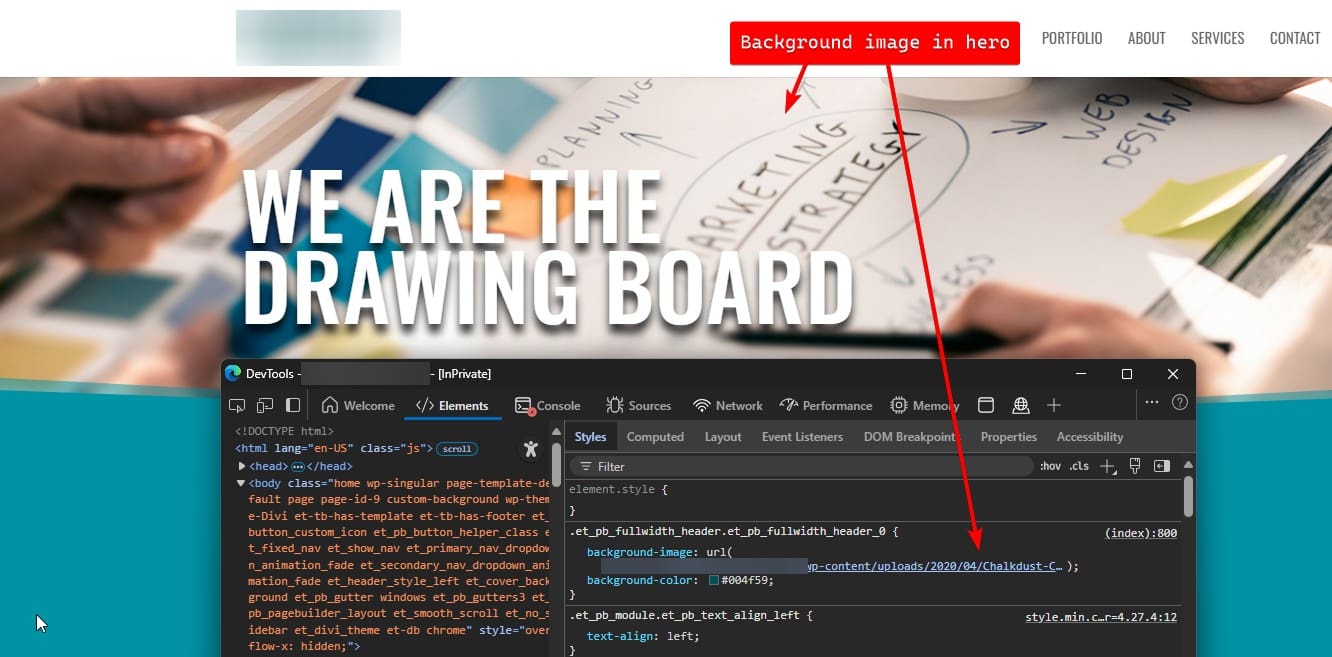Open the accessibility tree view icon

pos(531,449)
